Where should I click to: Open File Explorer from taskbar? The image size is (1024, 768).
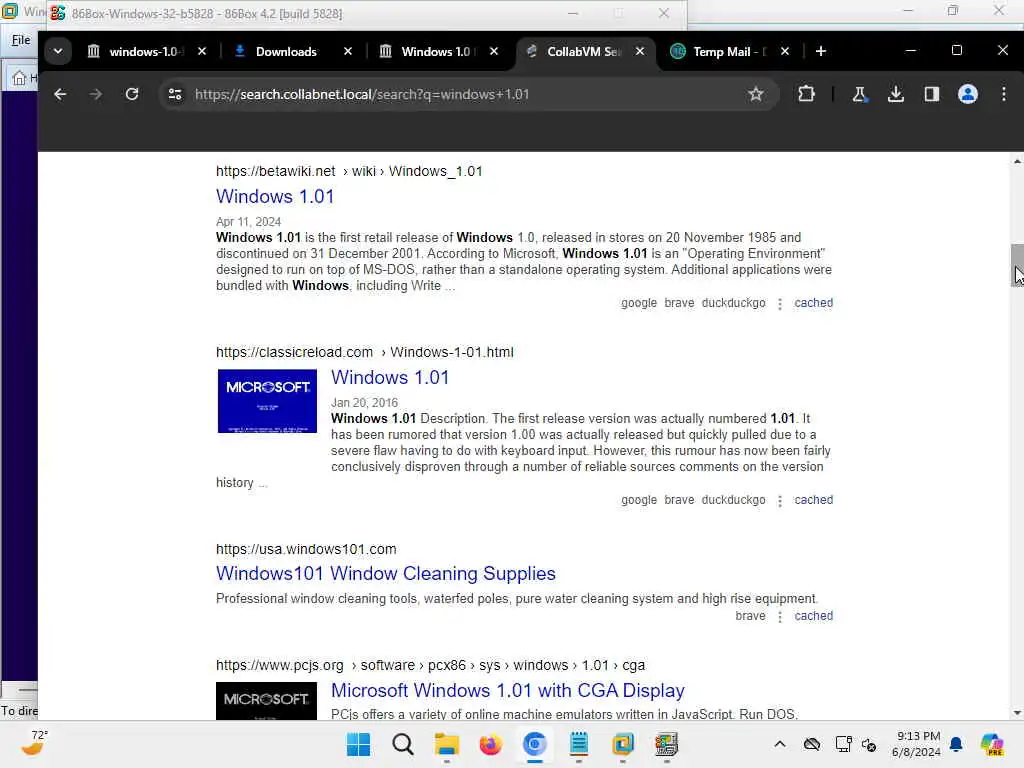[x=447, y=744]
